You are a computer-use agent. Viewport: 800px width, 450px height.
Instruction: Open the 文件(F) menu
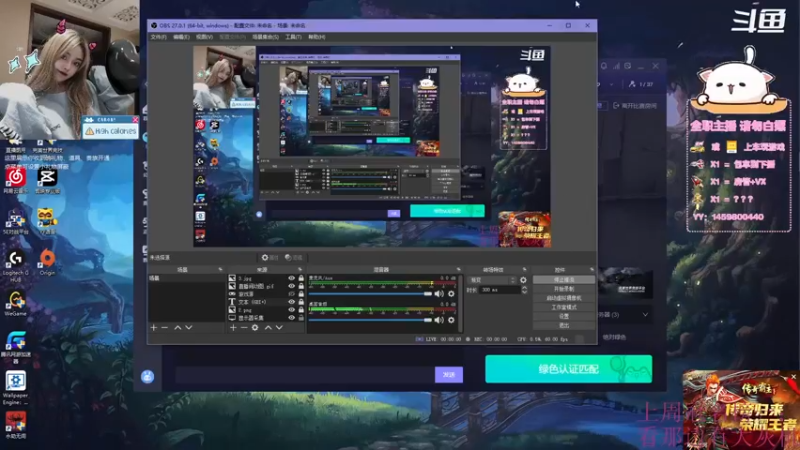158,37
